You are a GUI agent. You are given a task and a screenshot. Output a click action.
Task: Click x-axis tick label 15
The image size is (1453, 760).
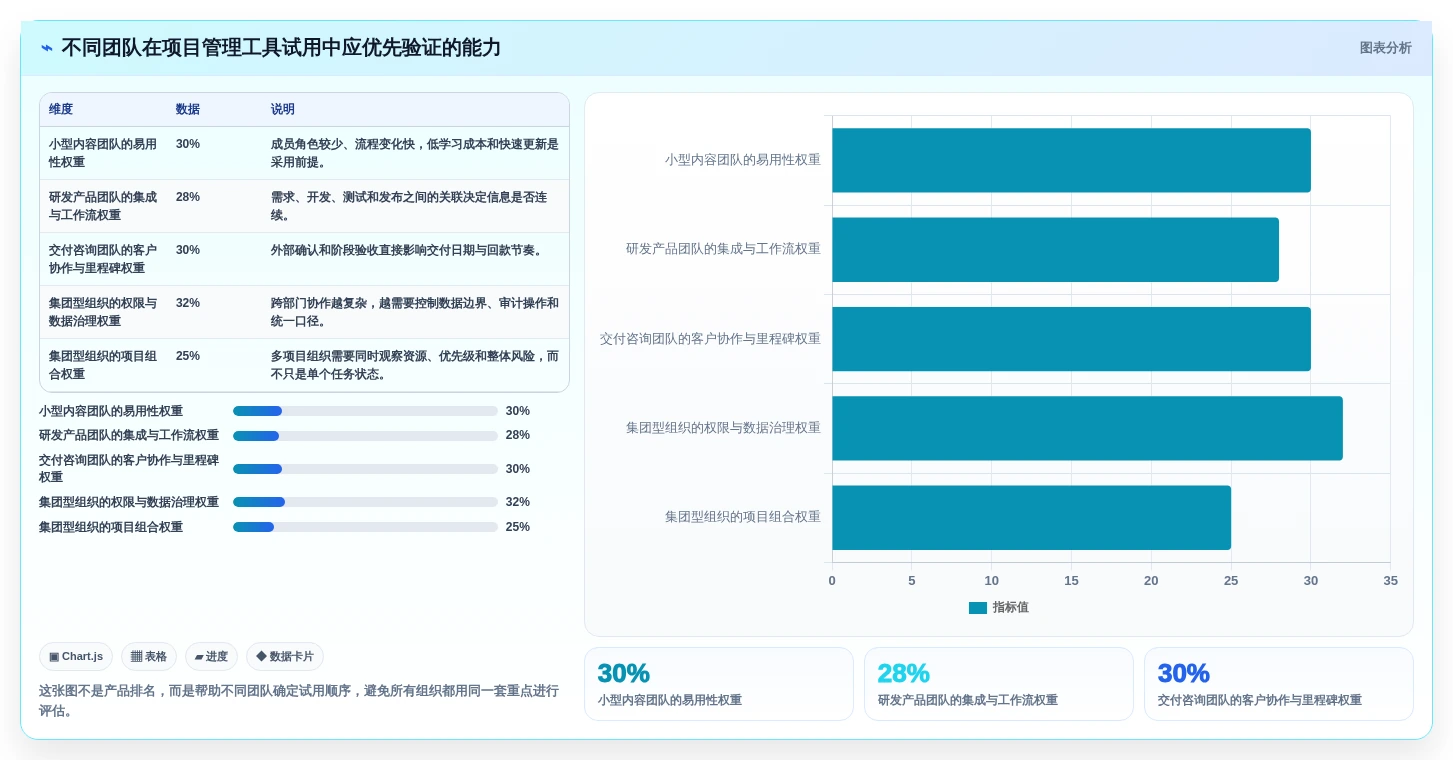[x=1071, y=581]
